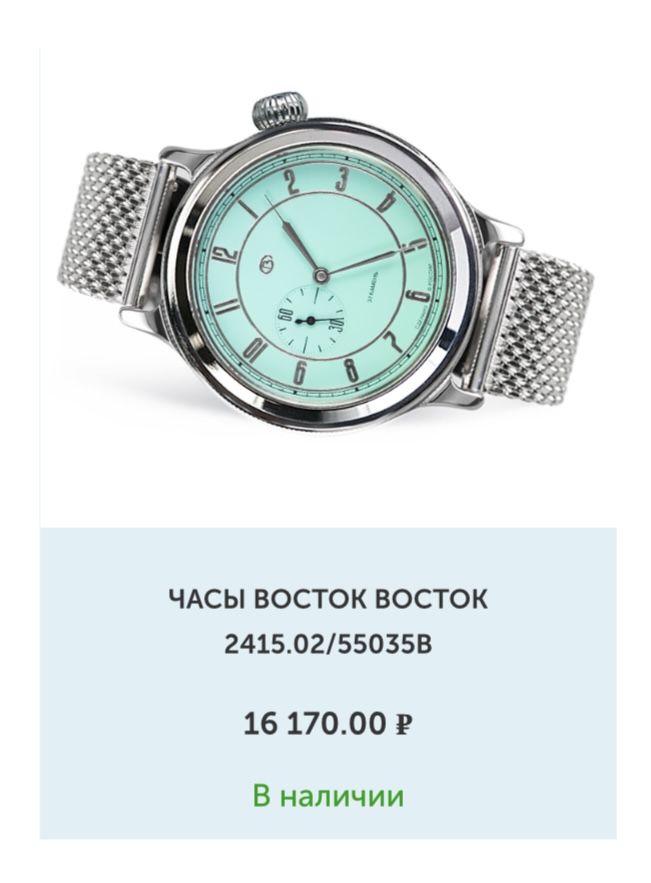Click the model number 2415.02/55035B

(328, 644)
